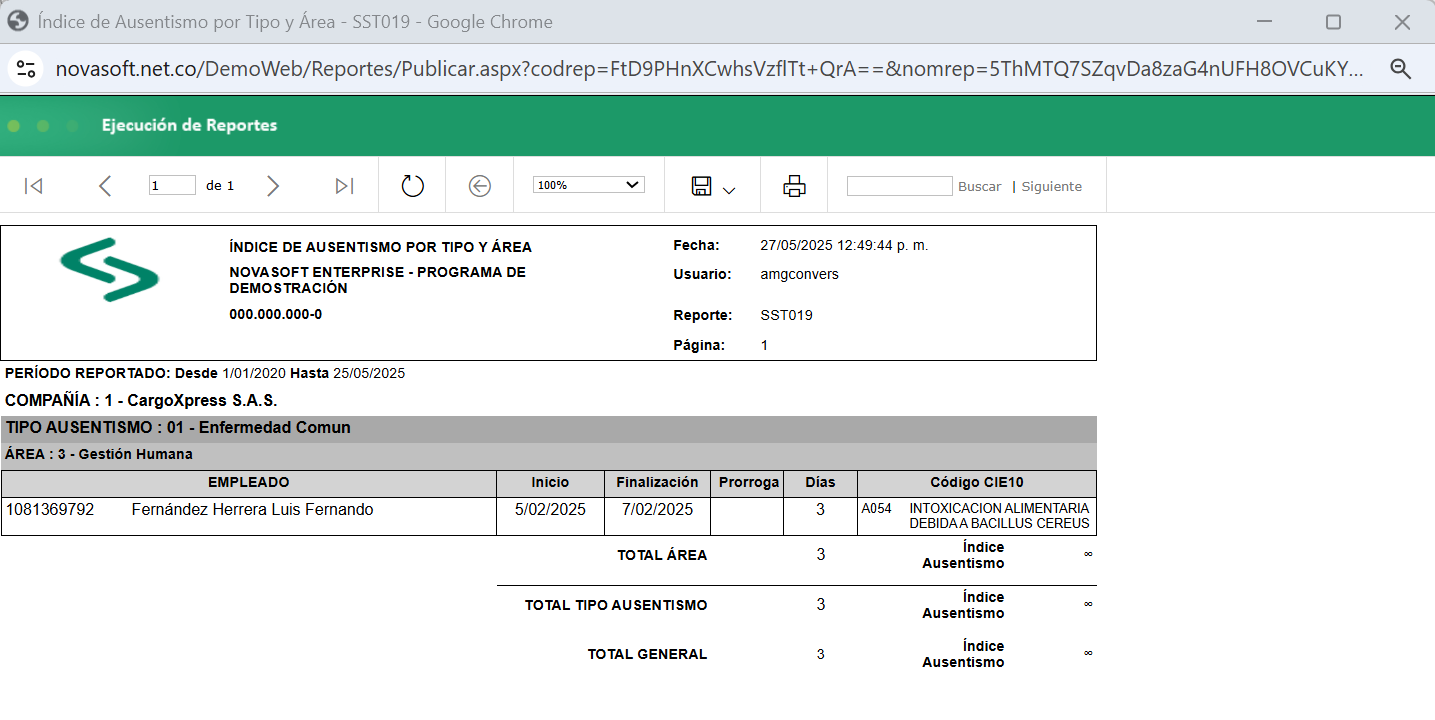
Task: Click the Siguiente link
Action: point(1052,186)
